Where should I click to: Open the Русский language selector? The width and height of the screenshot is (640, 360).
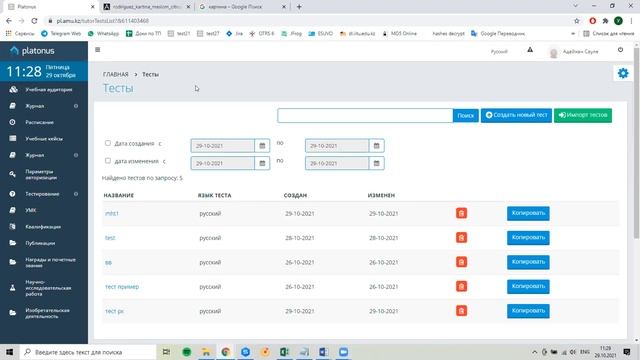[499, 52]
